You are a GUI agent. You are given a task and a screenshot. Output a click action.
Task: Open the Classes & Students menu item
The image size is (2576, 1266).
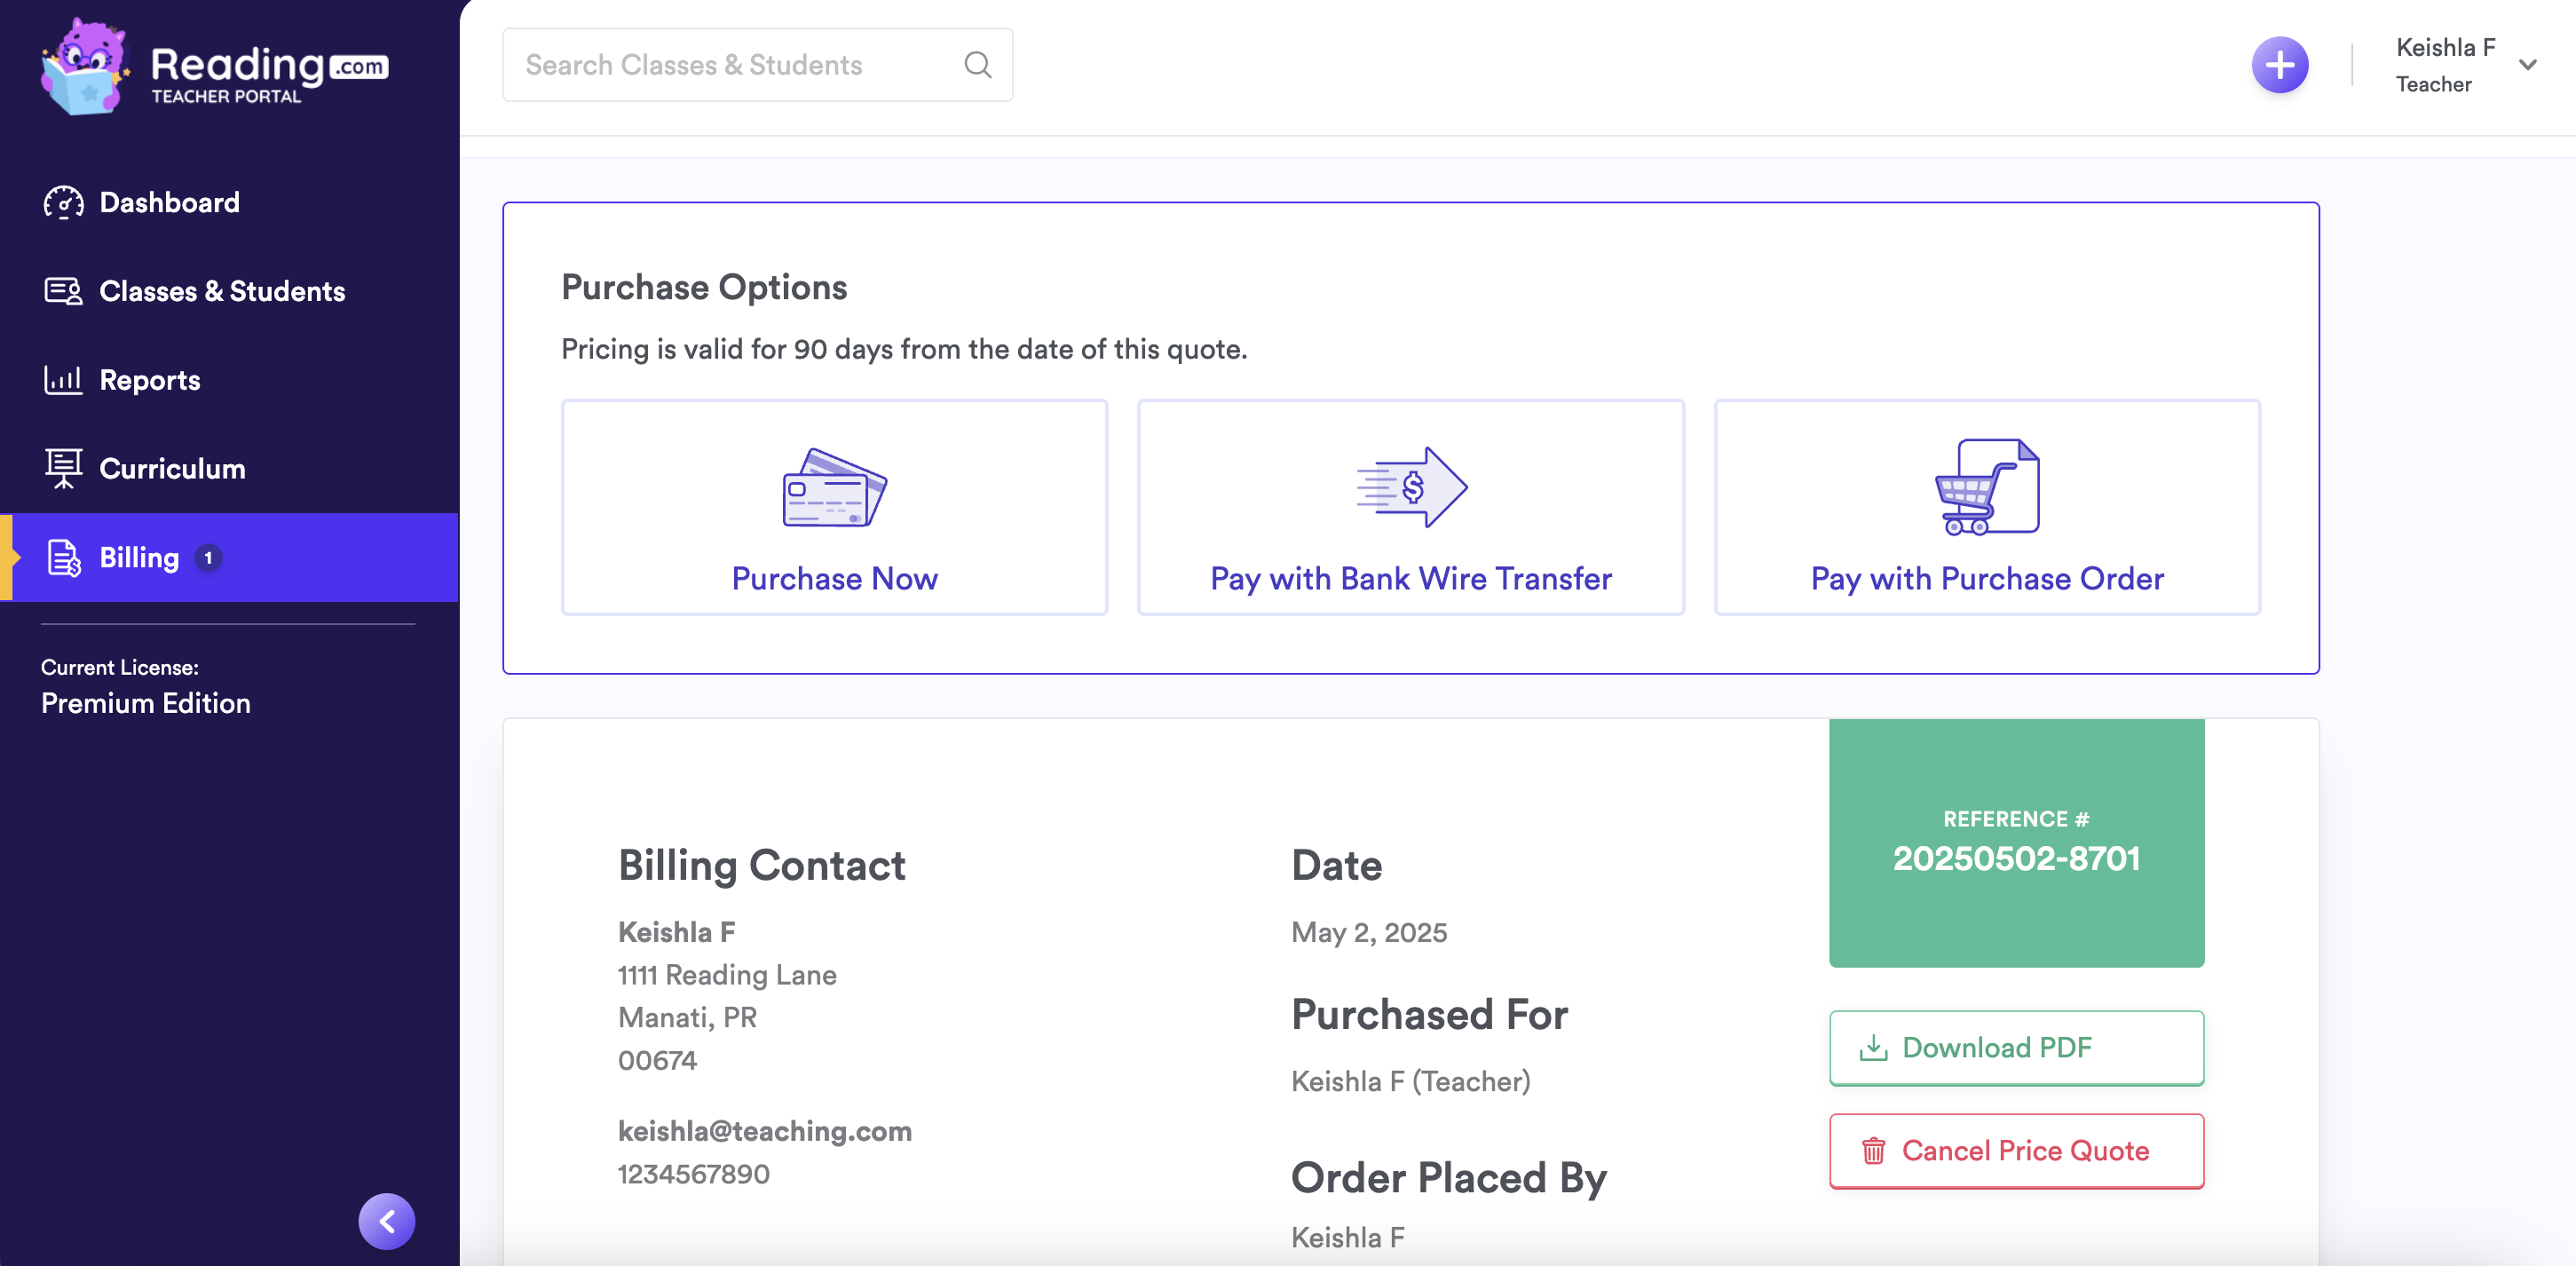point(222,291)
